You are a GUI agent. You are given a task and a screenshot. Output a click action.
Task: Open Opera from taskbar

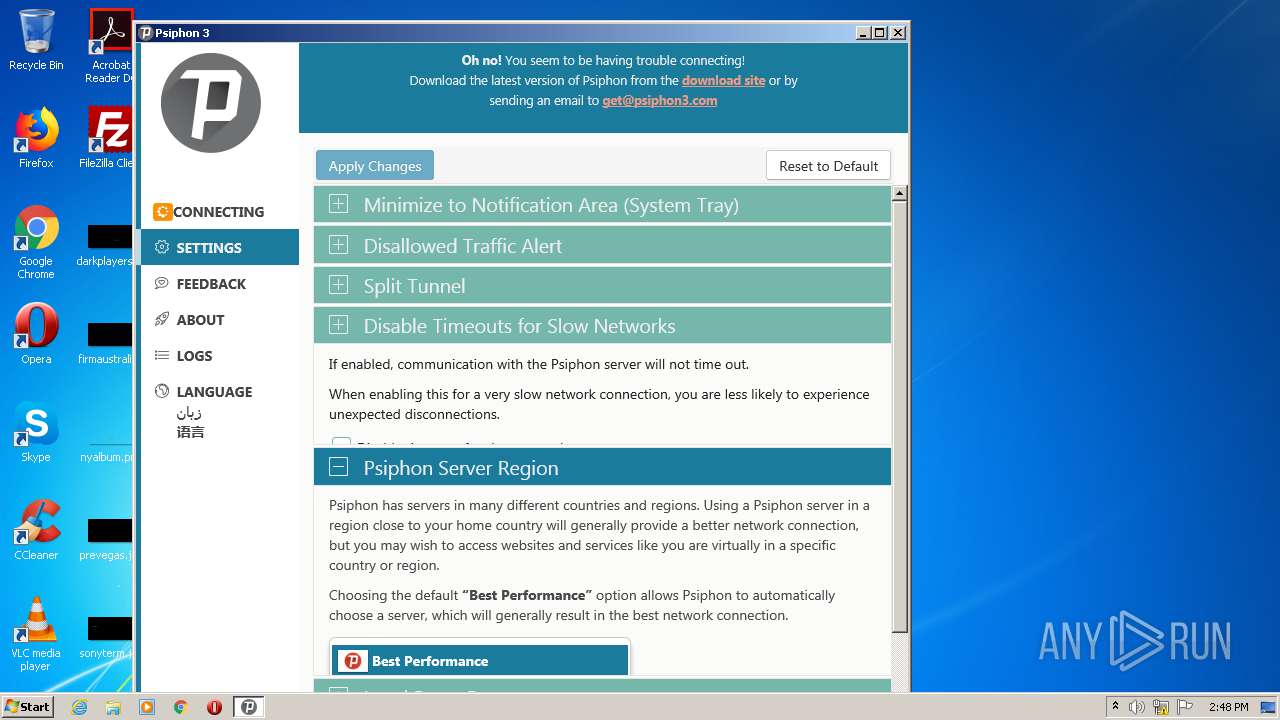[x=214, y=707]
